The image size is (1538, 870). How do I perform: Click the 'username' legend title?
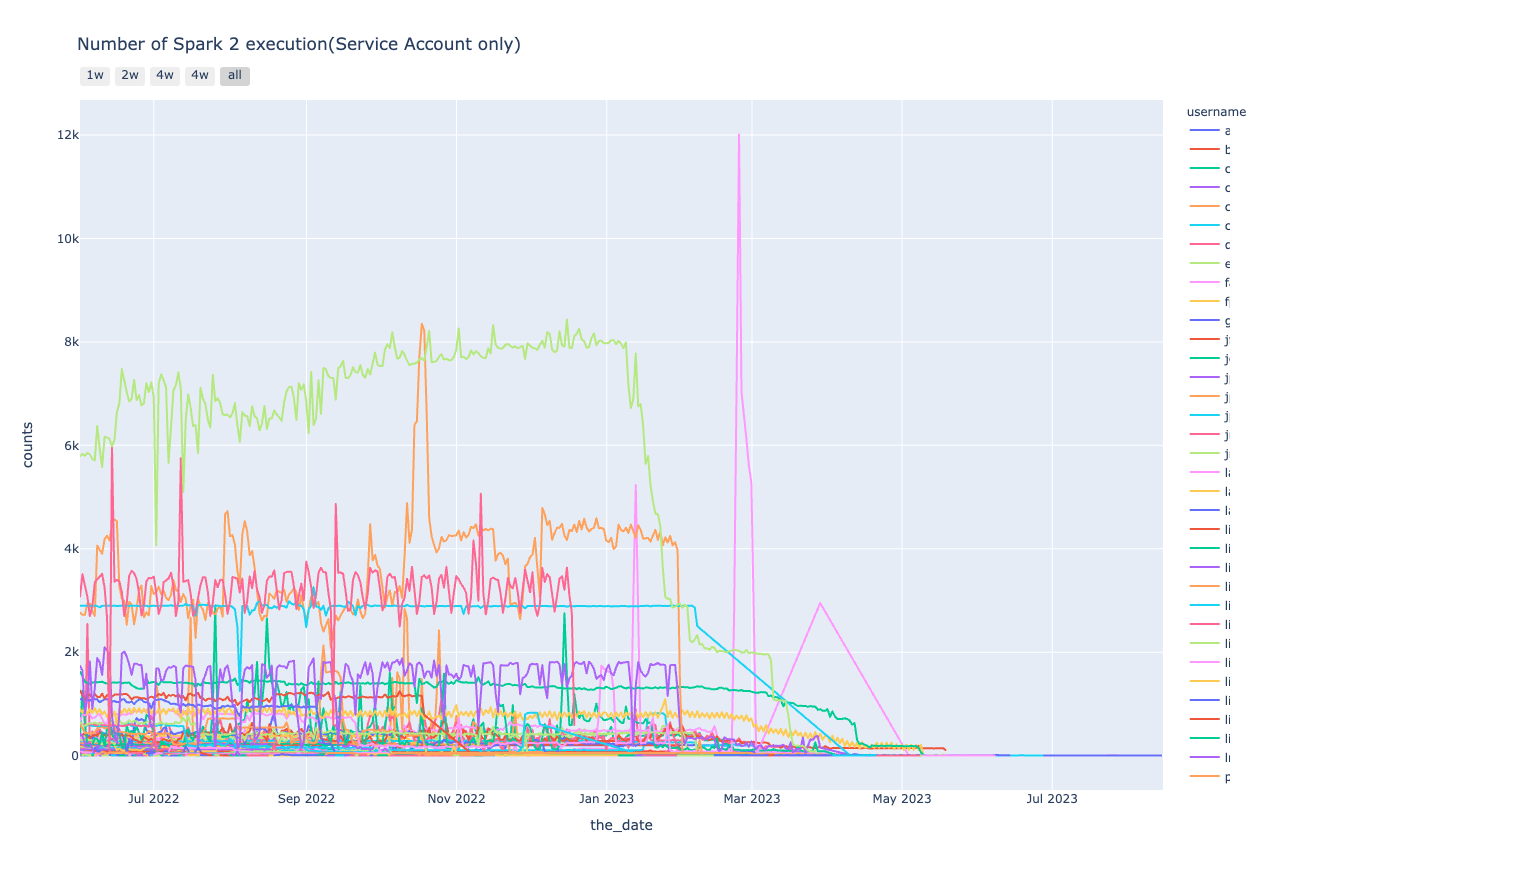point(1216,112)
